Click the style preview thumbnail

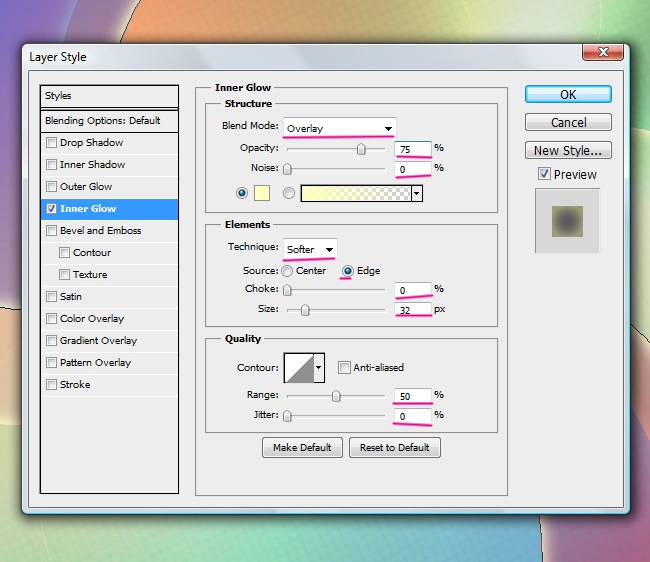click(x=567, y=222)
